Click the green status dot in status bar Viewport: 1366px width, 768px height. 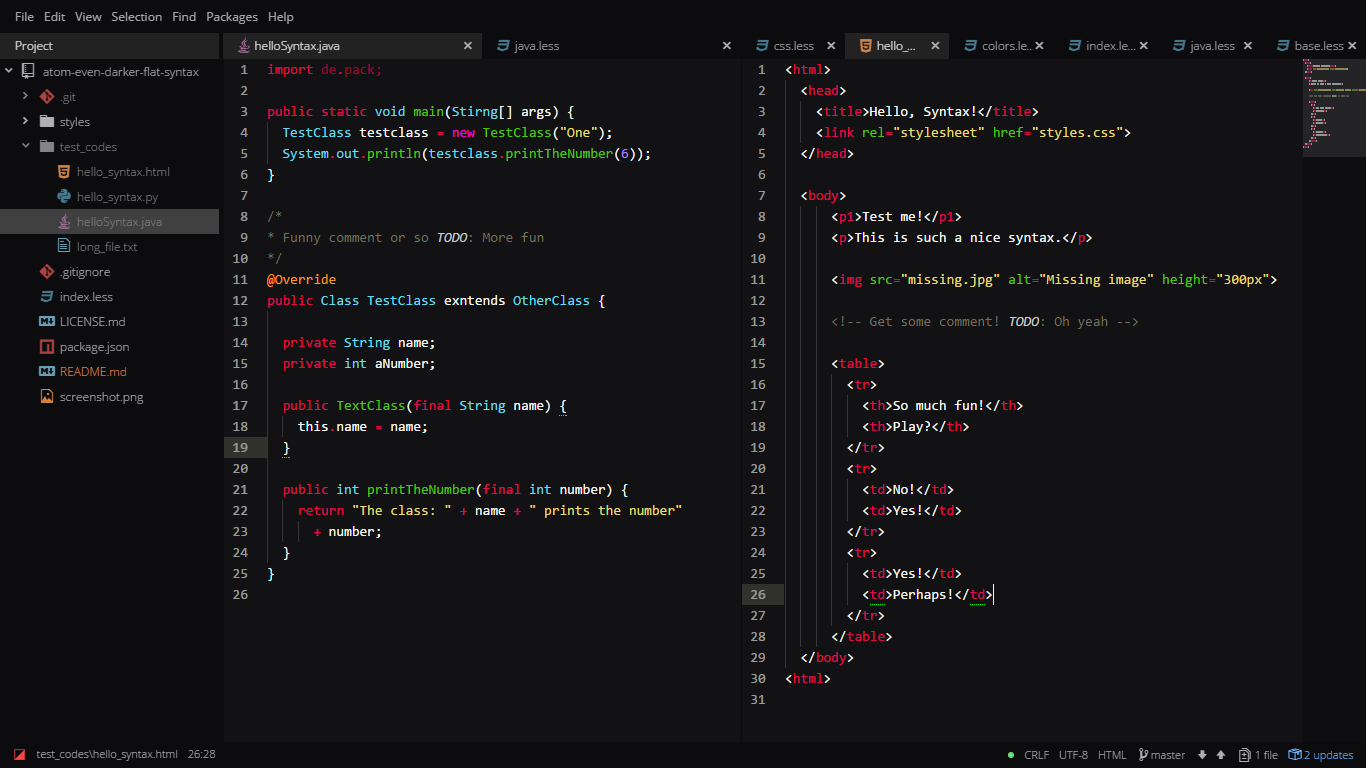1011,755
